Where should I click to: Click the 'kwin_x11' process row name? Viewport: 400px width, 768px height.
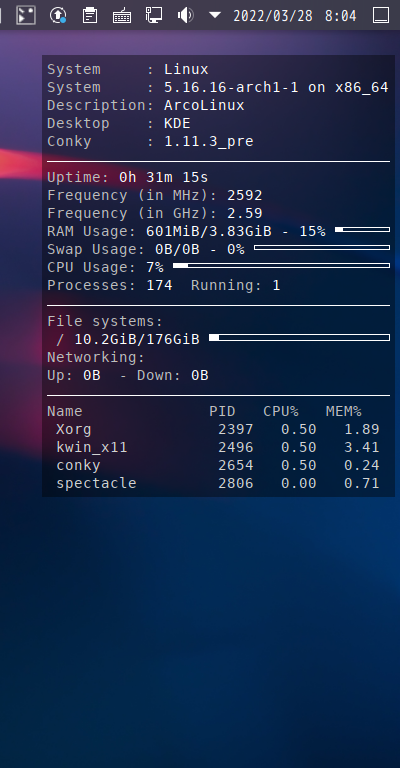click(x=92, y=448)
